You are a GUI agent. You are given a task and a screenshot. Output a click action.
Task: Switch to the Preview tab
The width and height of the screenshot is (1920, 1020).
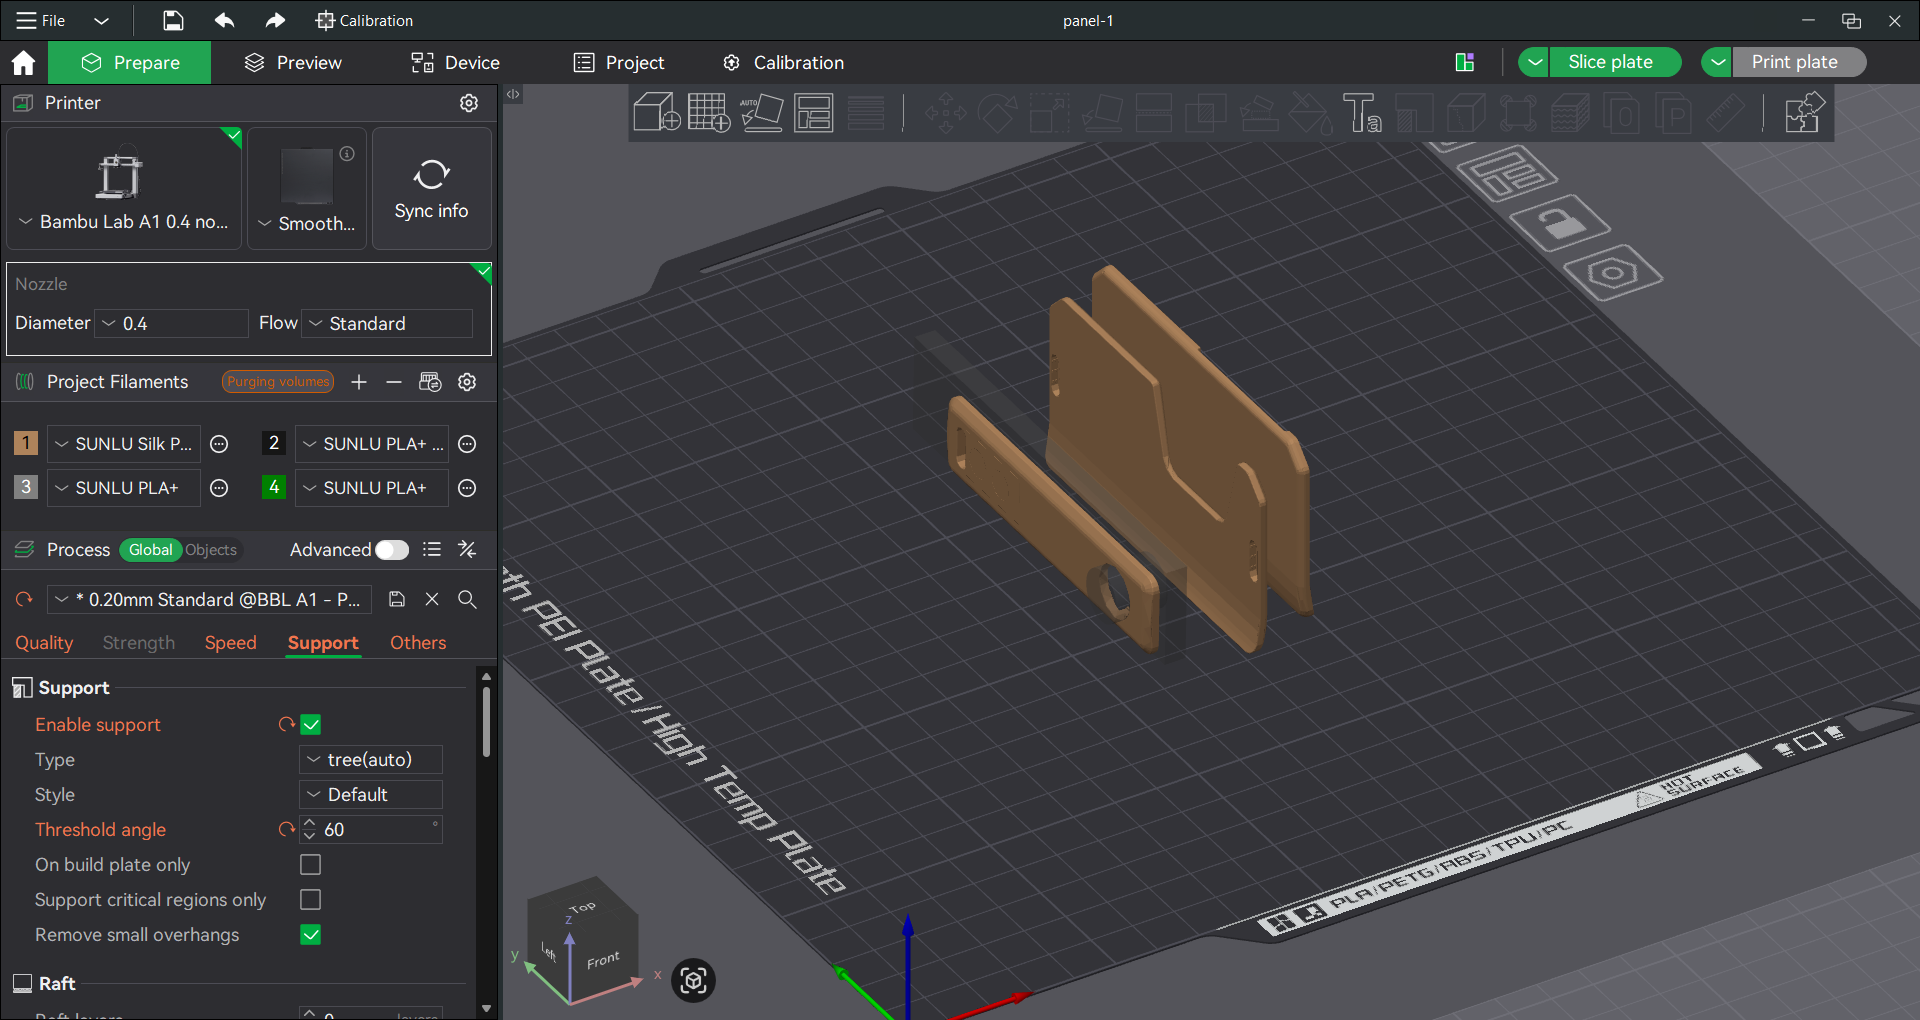coord(293,63)
